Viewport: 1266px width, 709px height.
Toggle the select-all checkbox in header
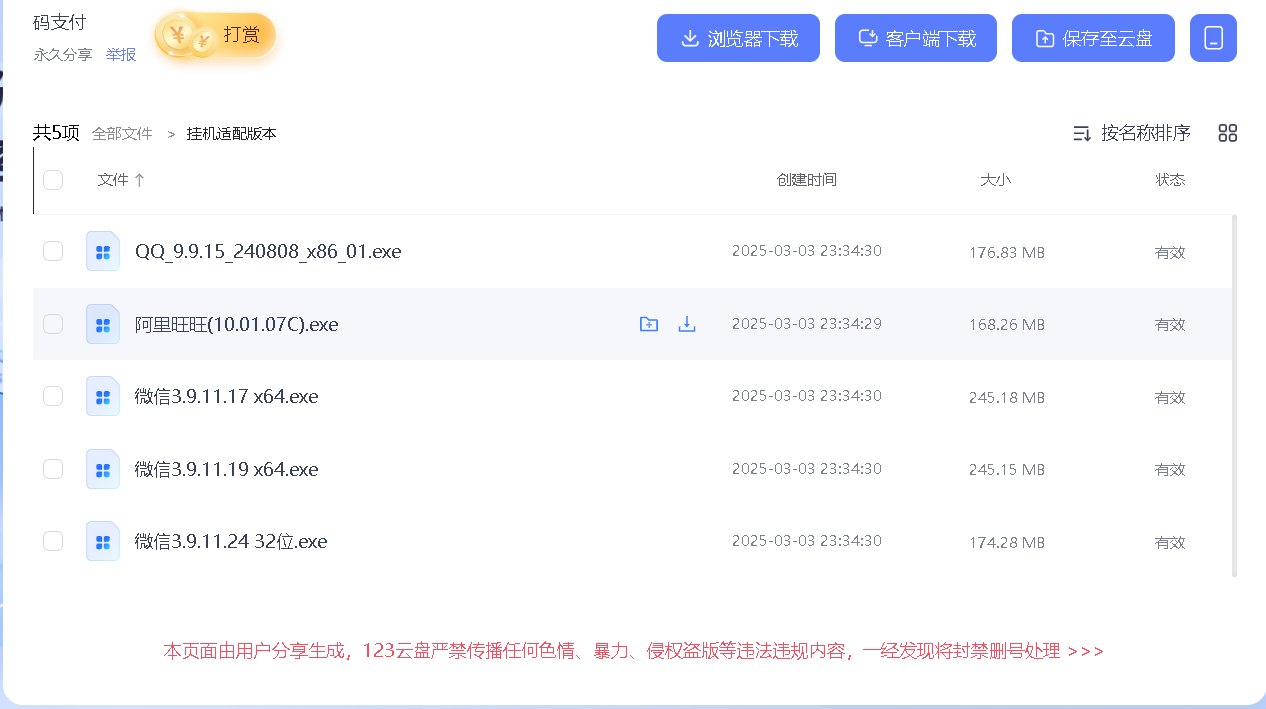(53, 180)
